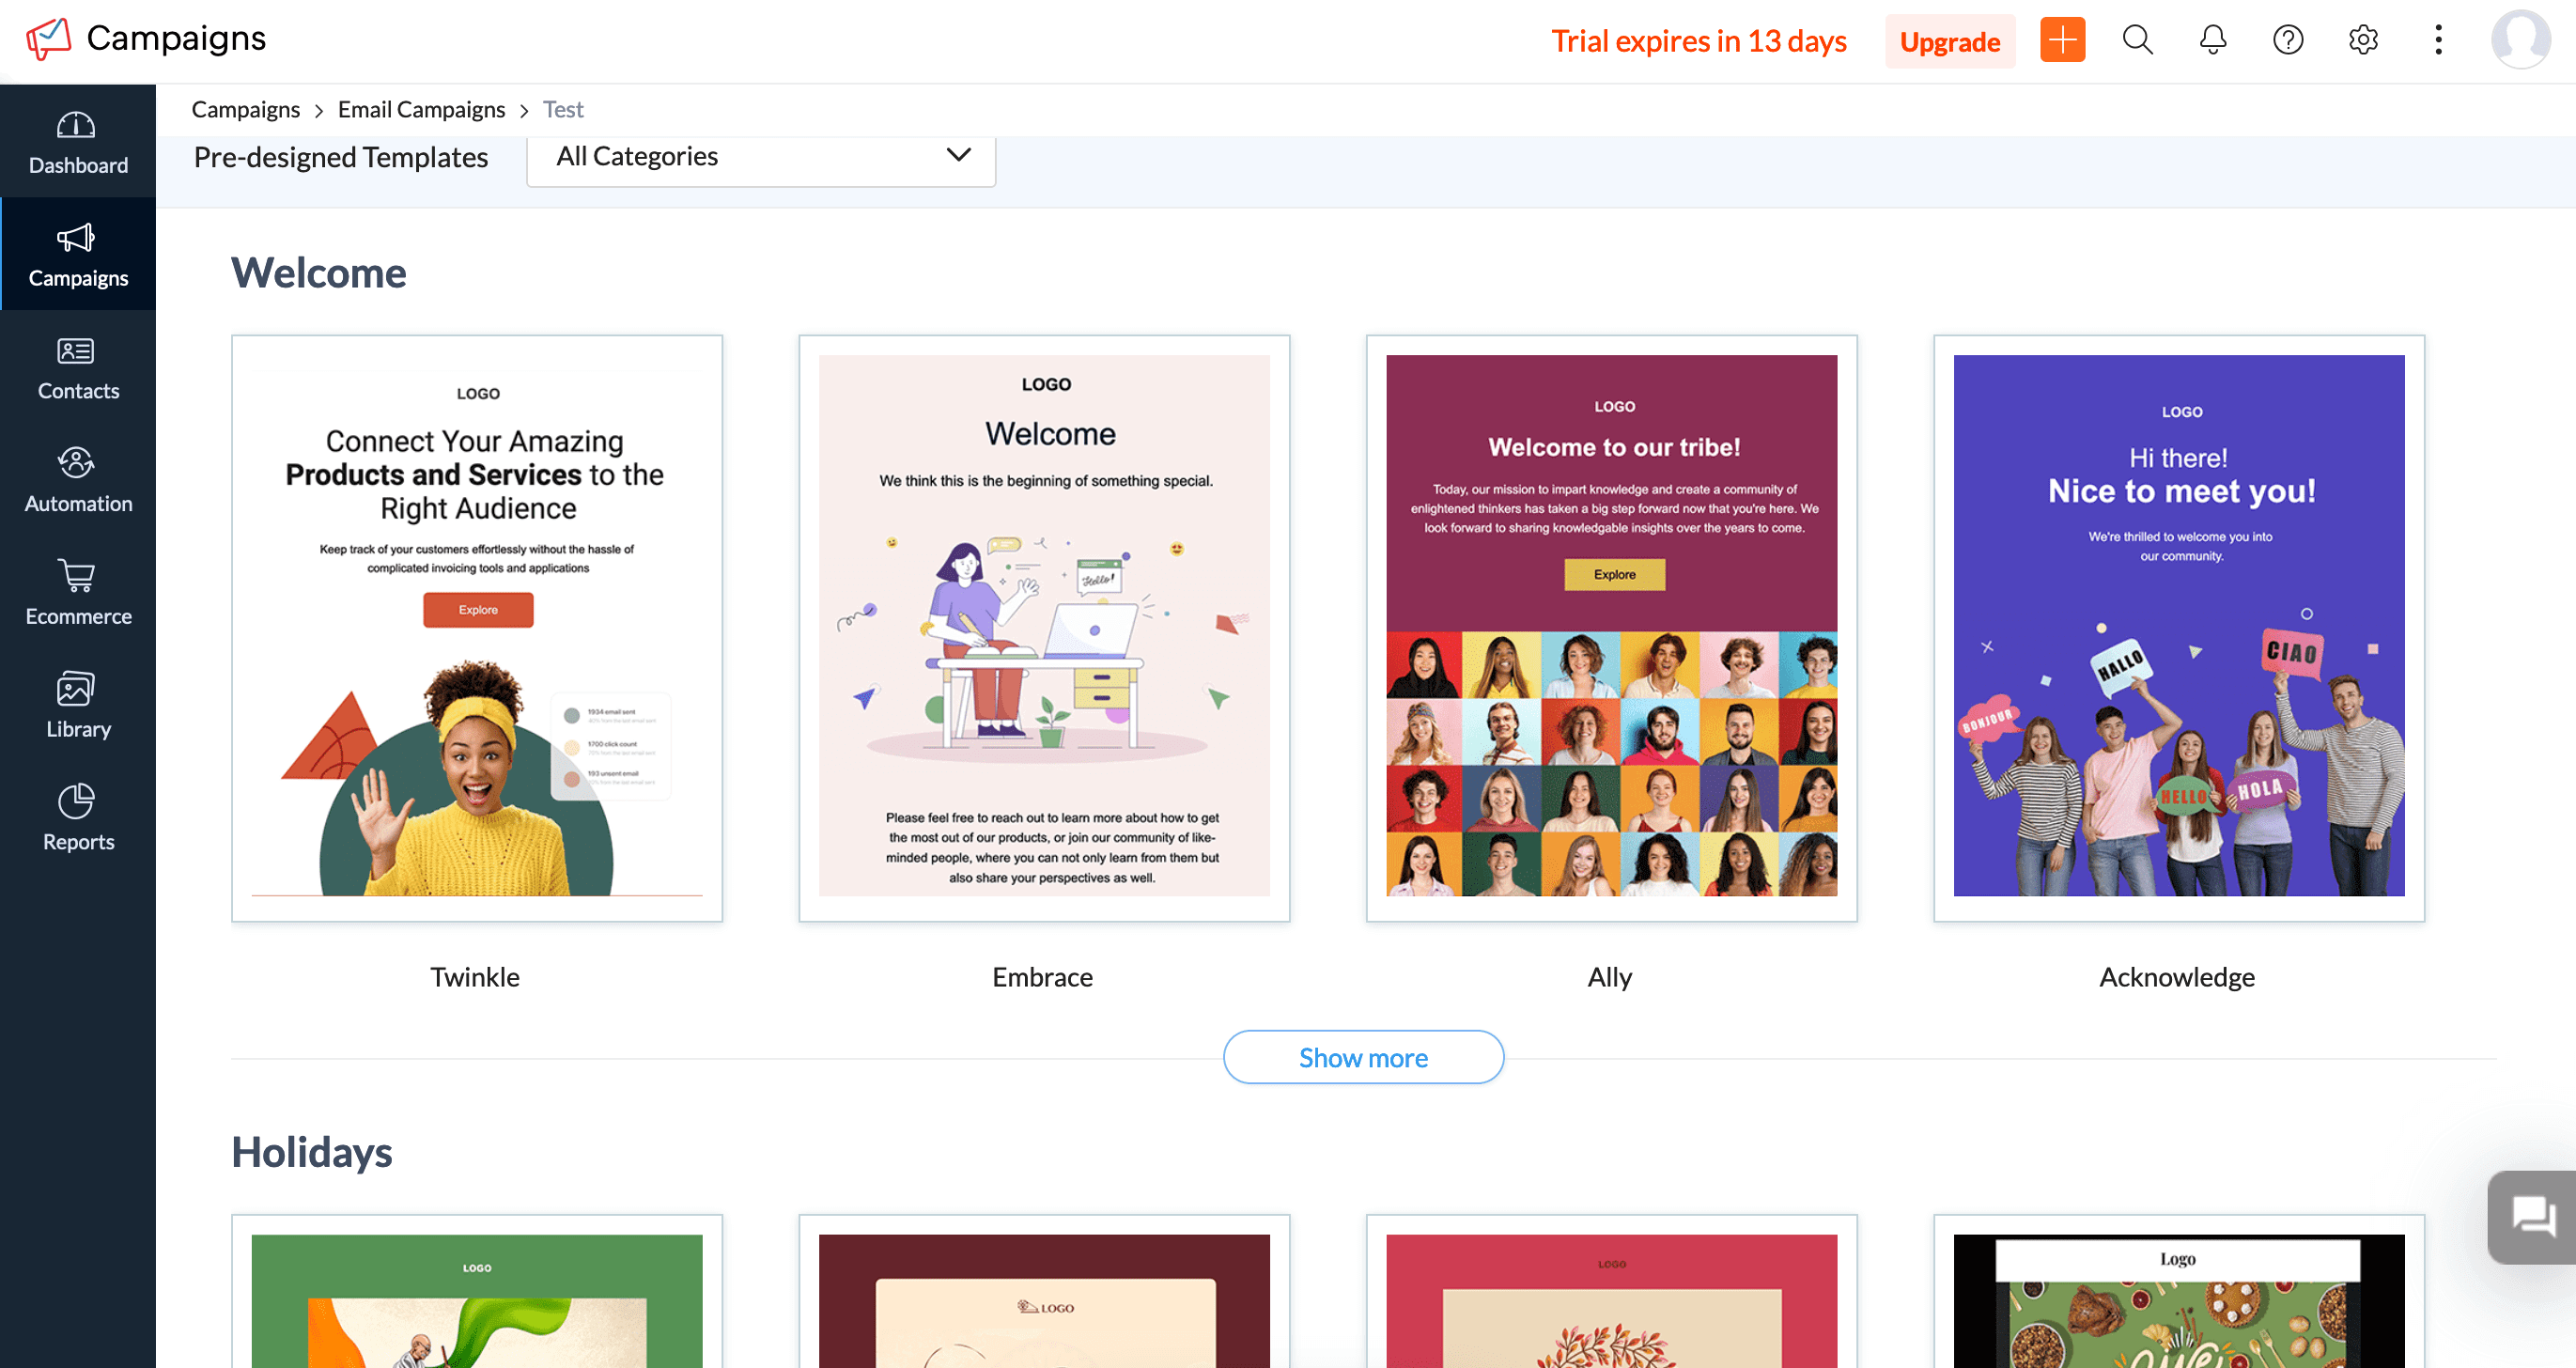This screenshot has height=1368, width=2576.
Task: Click the overflow menu three-dot icon
Action: tap(2442, 41)
